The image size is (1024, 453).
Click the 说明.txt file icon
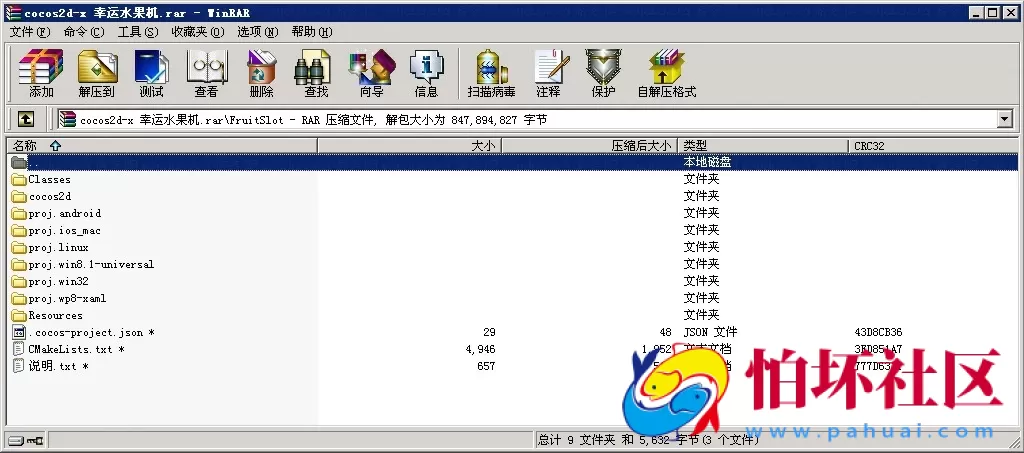pos(18,366)
